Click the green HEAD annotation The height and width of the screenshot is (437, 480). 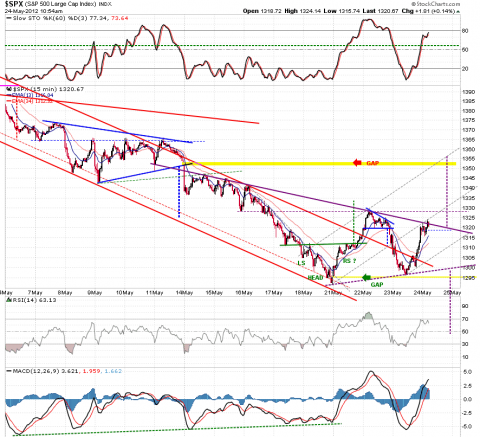pyautogui.click(x=315, y=277)
